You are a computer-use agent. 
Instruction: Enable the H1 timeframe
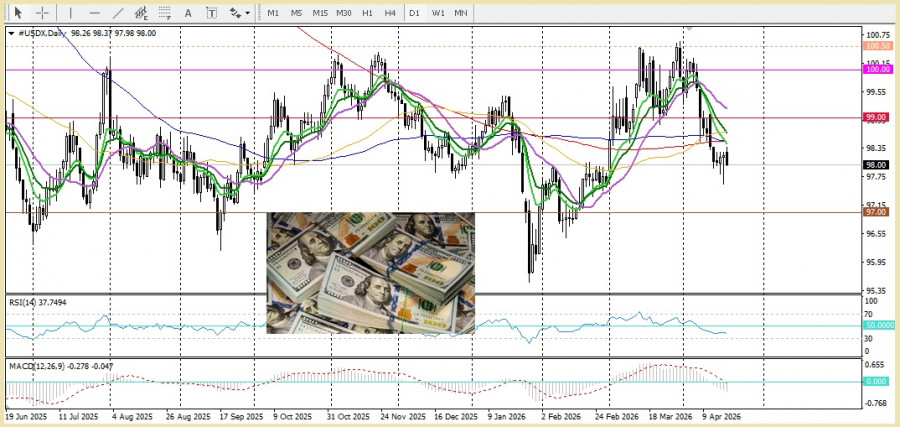point(367,13)
